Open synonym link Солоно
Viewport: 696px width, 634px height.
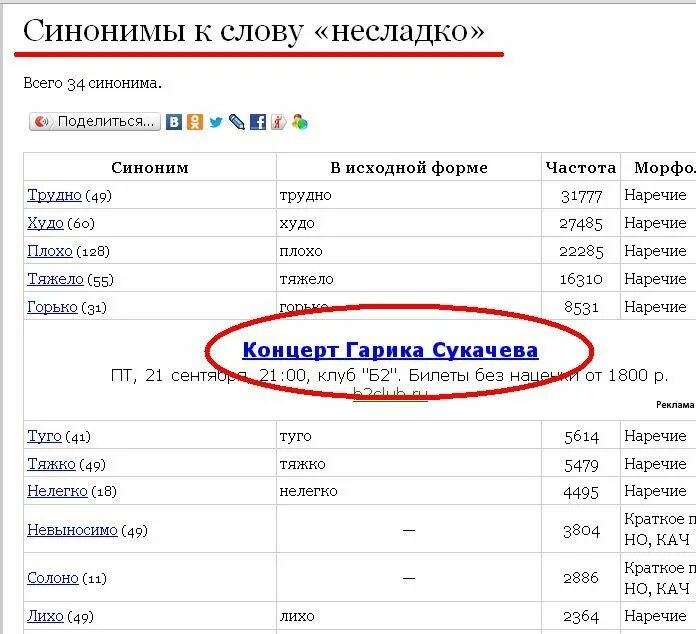[x=53, y=578]
